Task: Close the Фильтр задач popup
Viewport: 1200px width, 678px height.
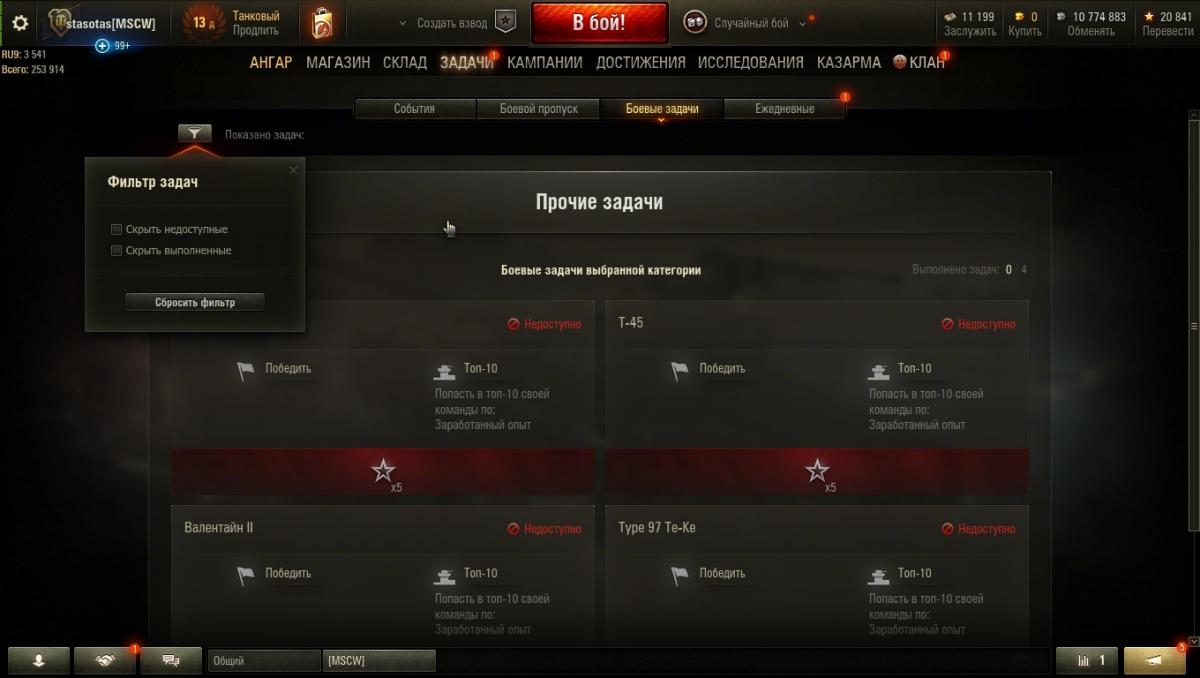Action: tap(293, 170)
